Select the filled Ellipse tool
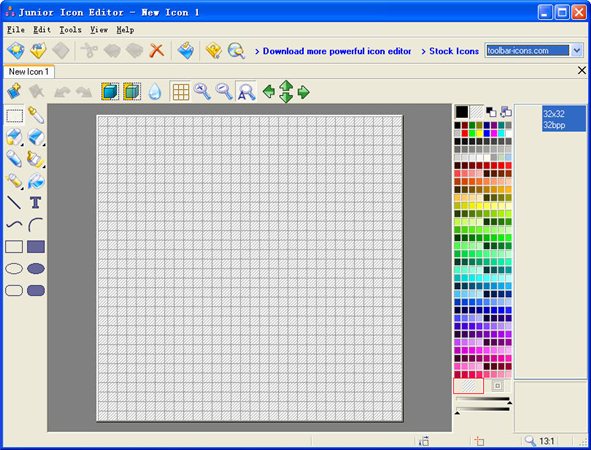The width and height of the screenshot is (591, 450). 36,269
